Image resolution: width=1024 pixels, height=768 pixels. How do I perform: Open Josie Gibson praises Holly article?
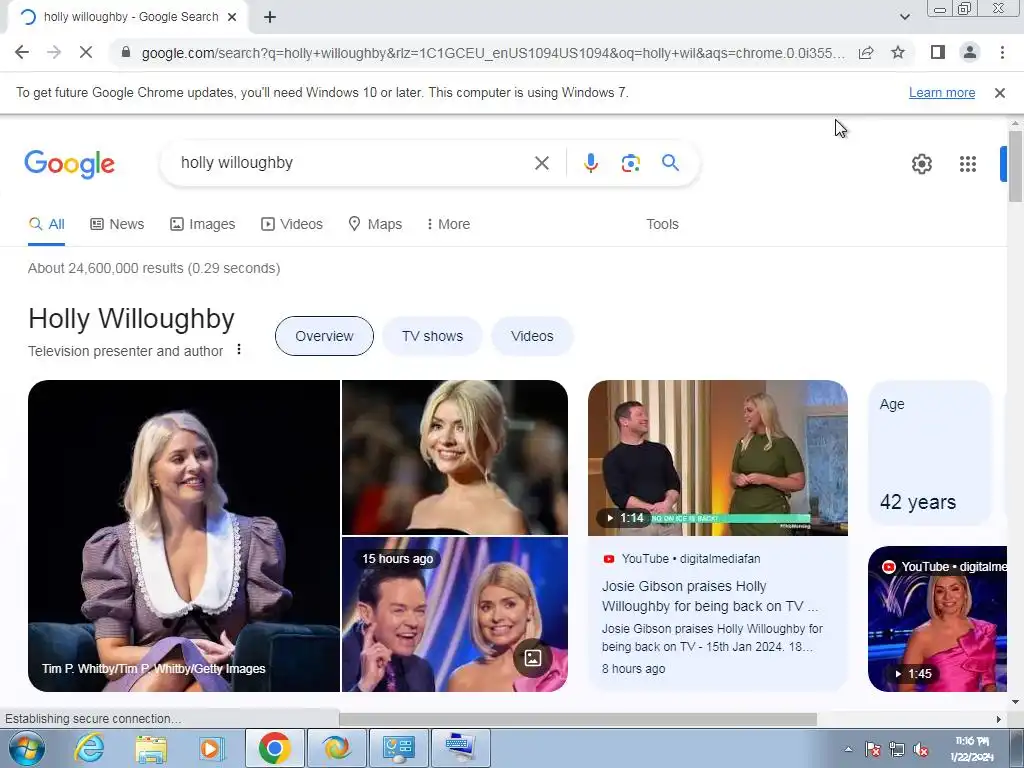click(x=710, y=596)
